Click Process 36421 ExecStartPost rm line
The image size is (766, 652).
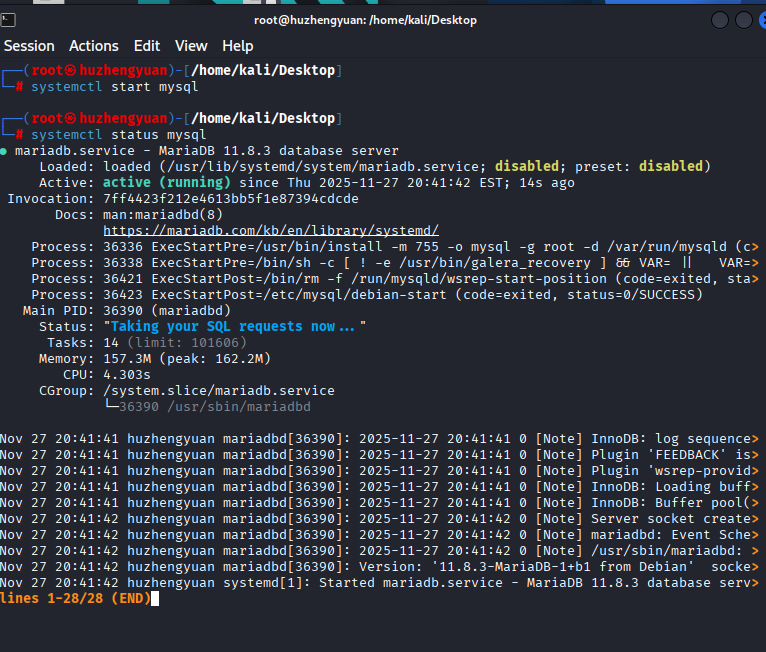395,279
